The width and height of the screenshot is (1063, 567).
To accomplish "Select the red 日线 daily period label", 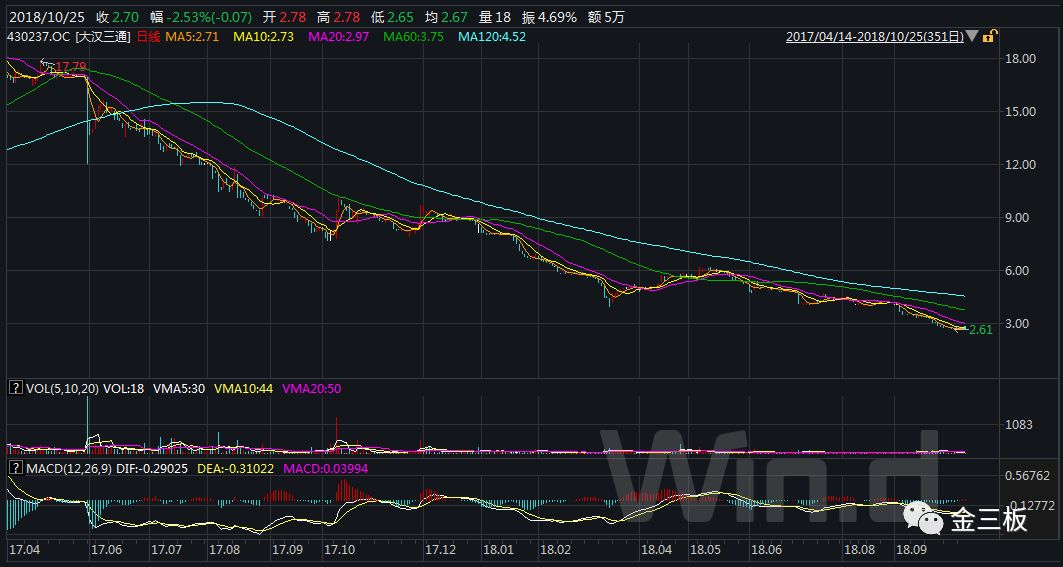I will [x=148, y=36].
